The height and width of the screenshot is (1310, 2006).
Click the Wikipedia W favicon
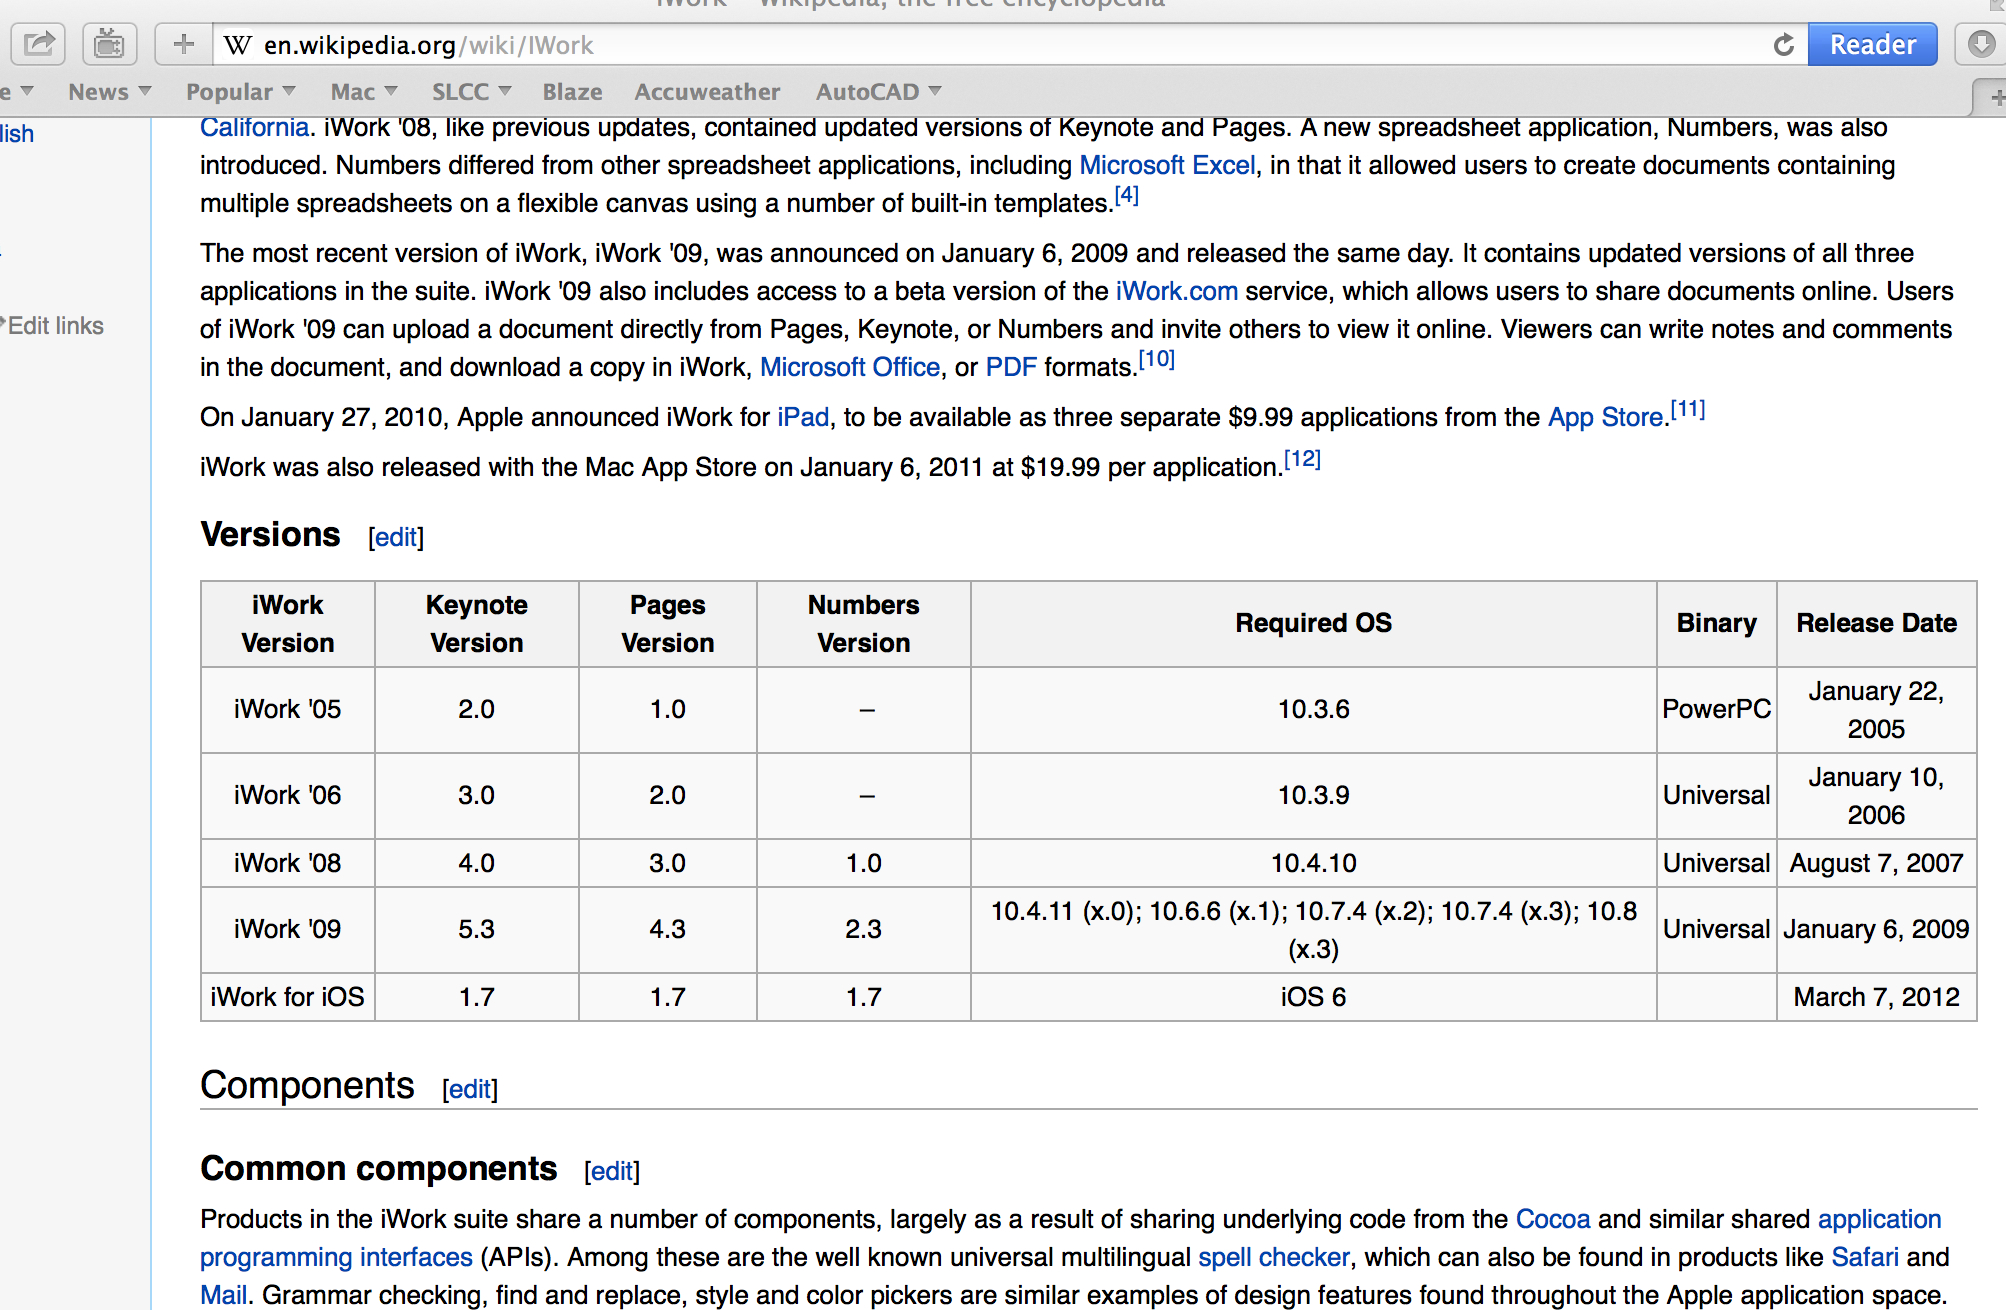coord(237,46)
